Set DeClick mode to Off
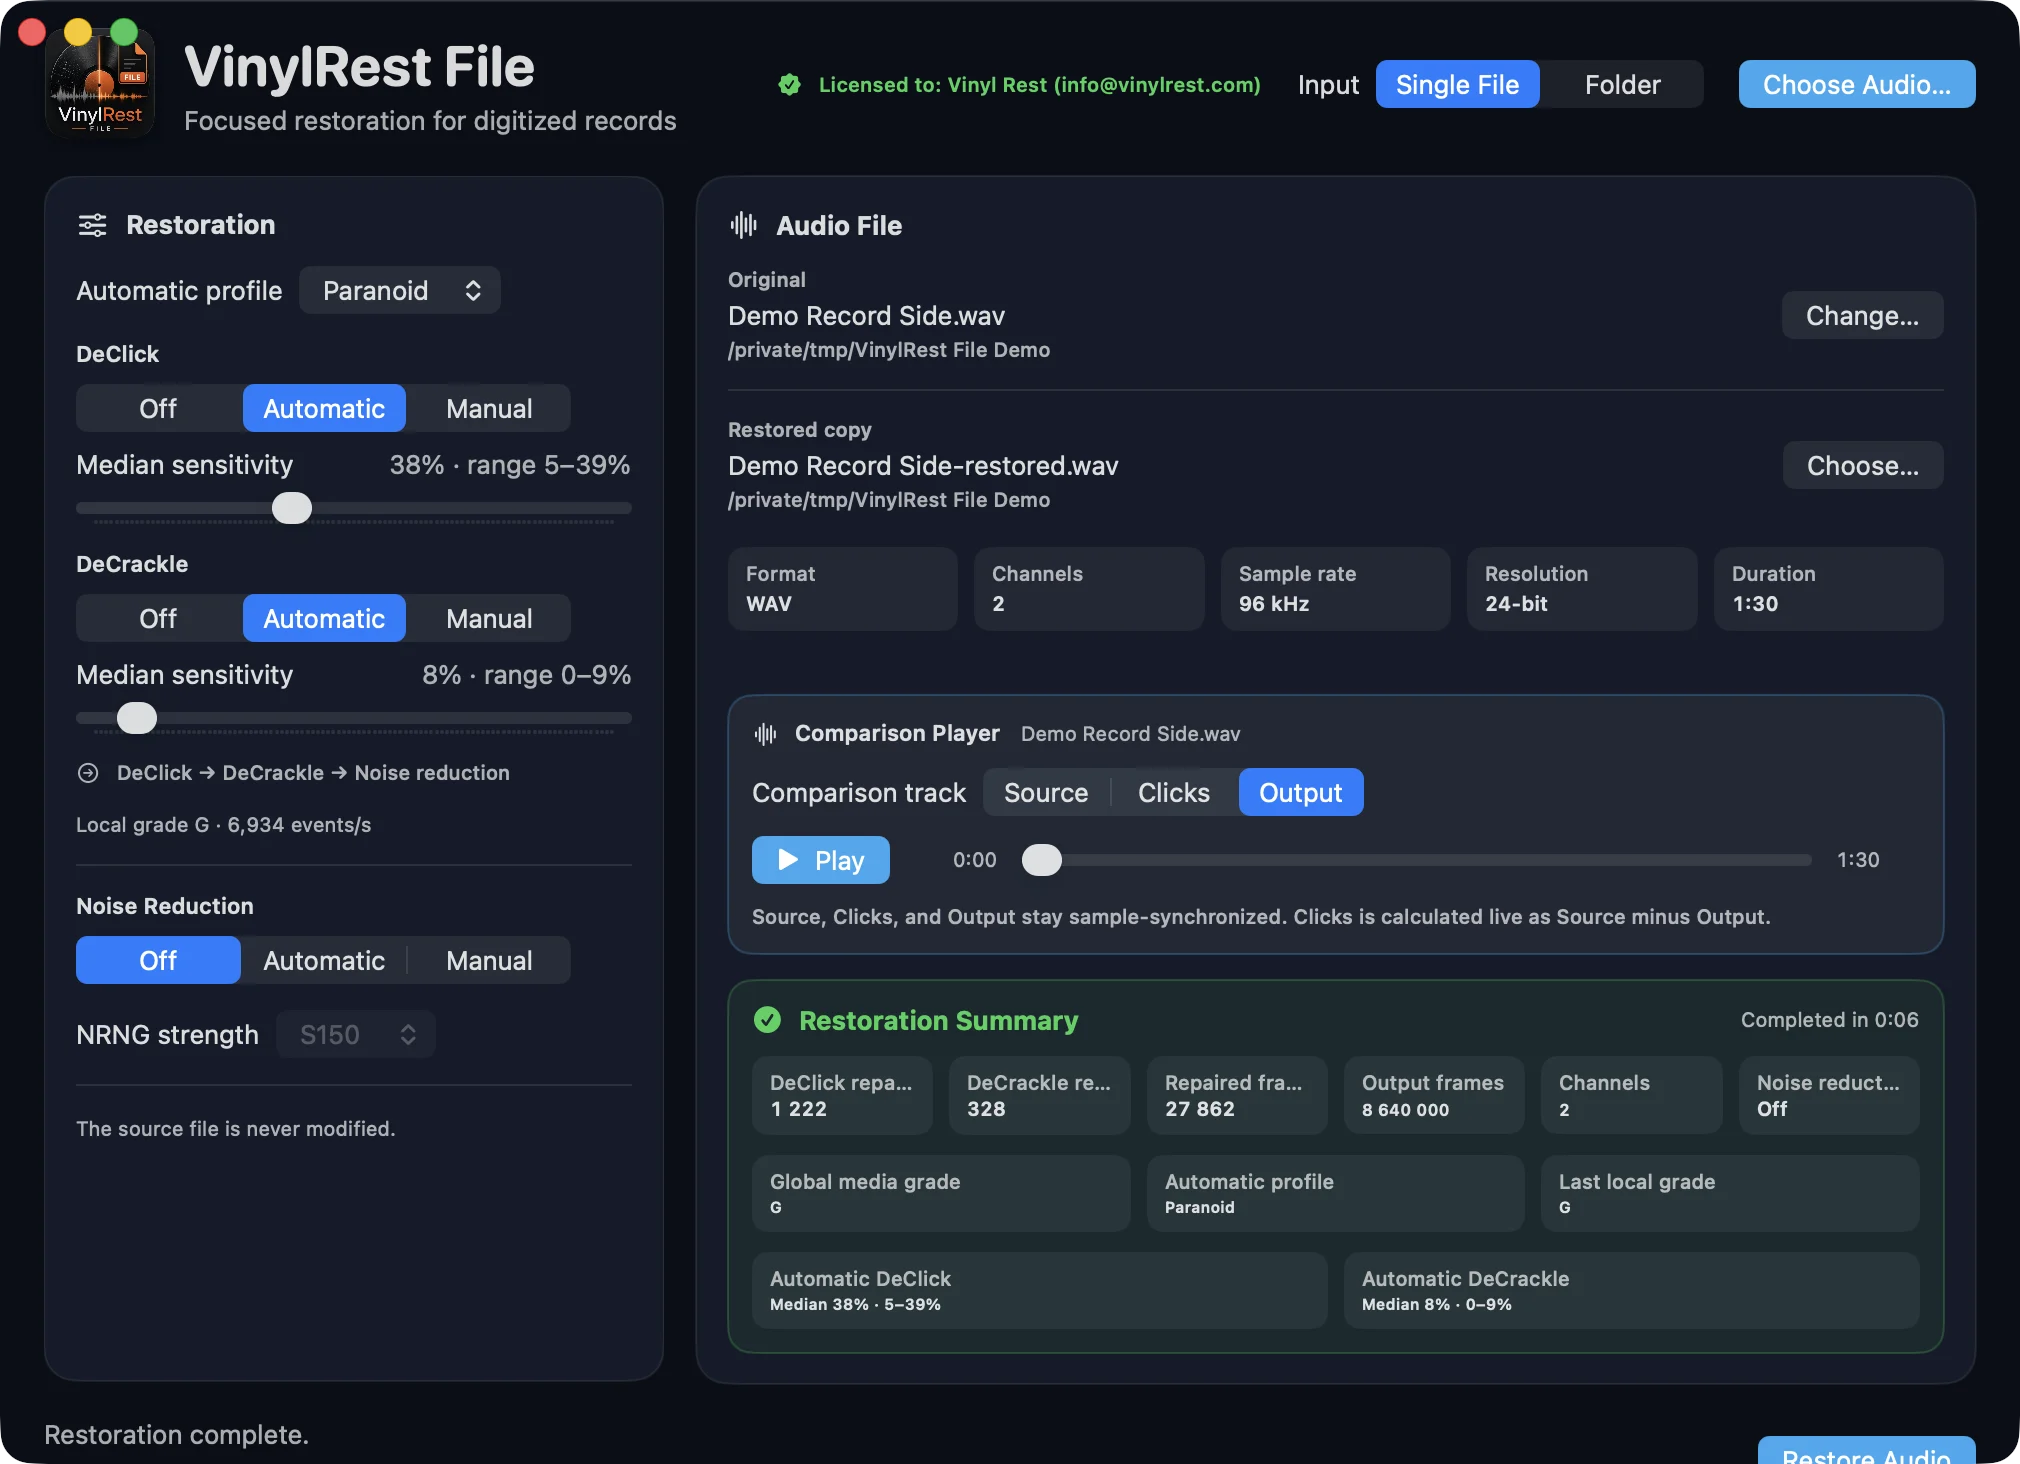This screenshot has height=1464, width=2020. click(158, 408)
